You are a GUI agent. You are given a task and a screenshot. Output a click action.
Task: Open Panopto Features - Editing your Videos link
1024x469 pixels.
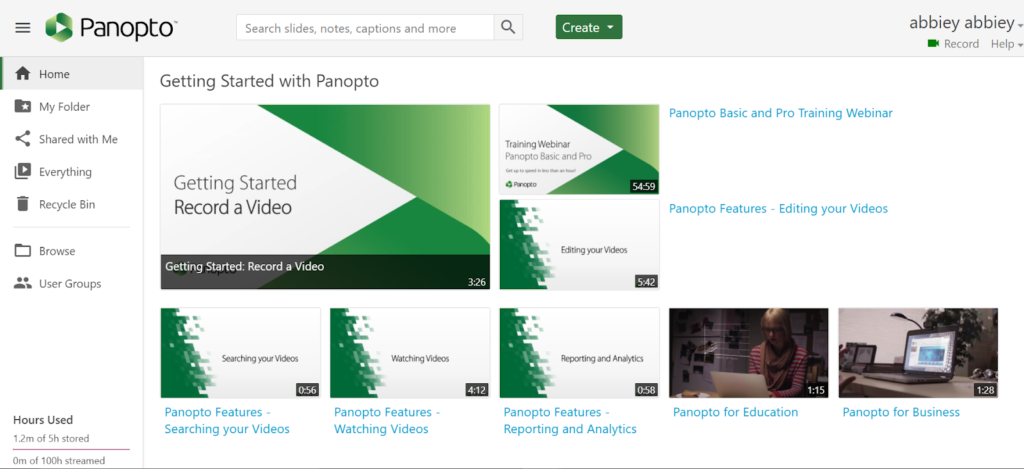click(x=778, y=208)
